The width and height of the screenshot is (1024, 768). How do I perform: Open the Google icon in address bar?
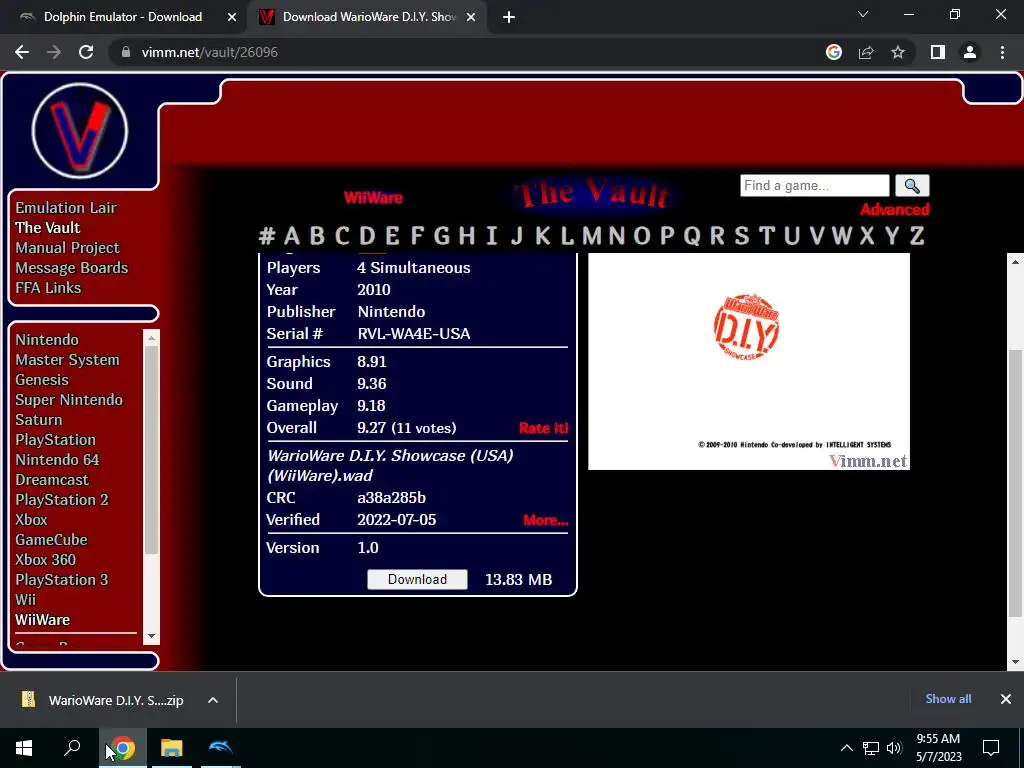(x=834, y=52)
